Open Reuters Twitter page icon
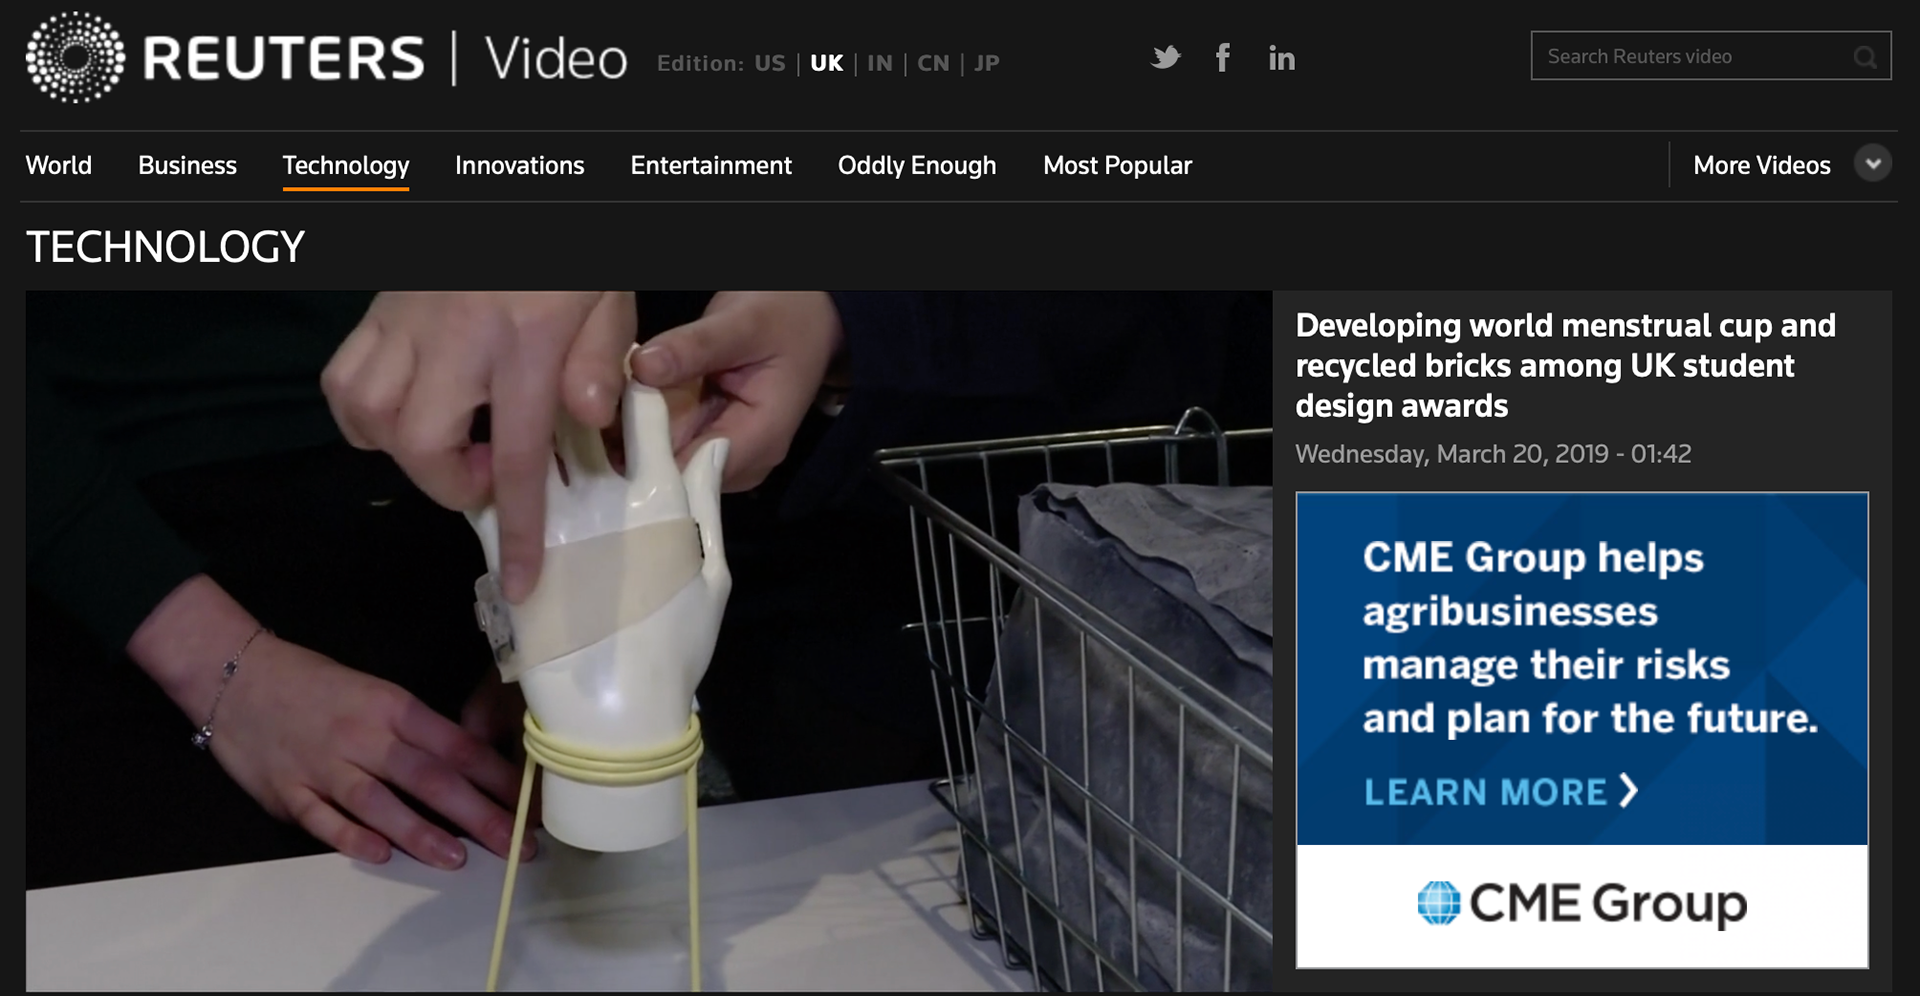 [x=1166, y=58]
